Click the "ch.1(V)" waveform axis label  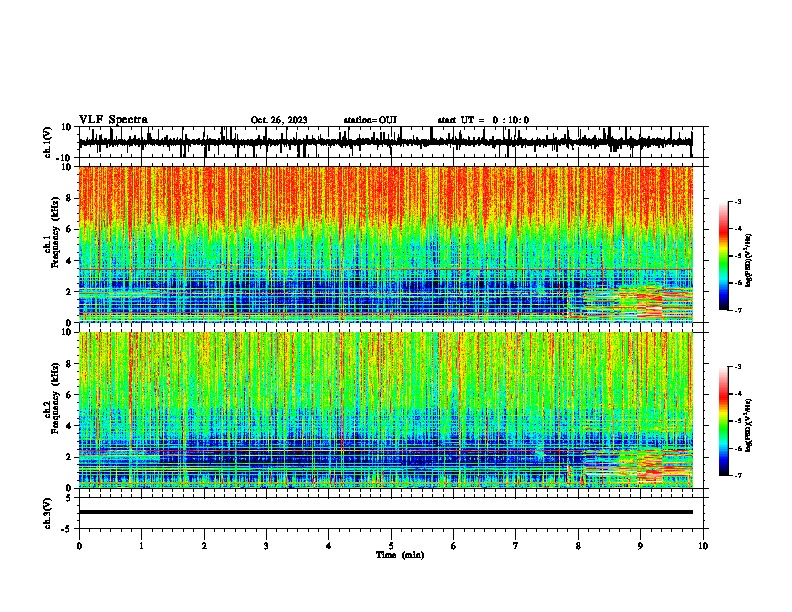pos(48,142)
